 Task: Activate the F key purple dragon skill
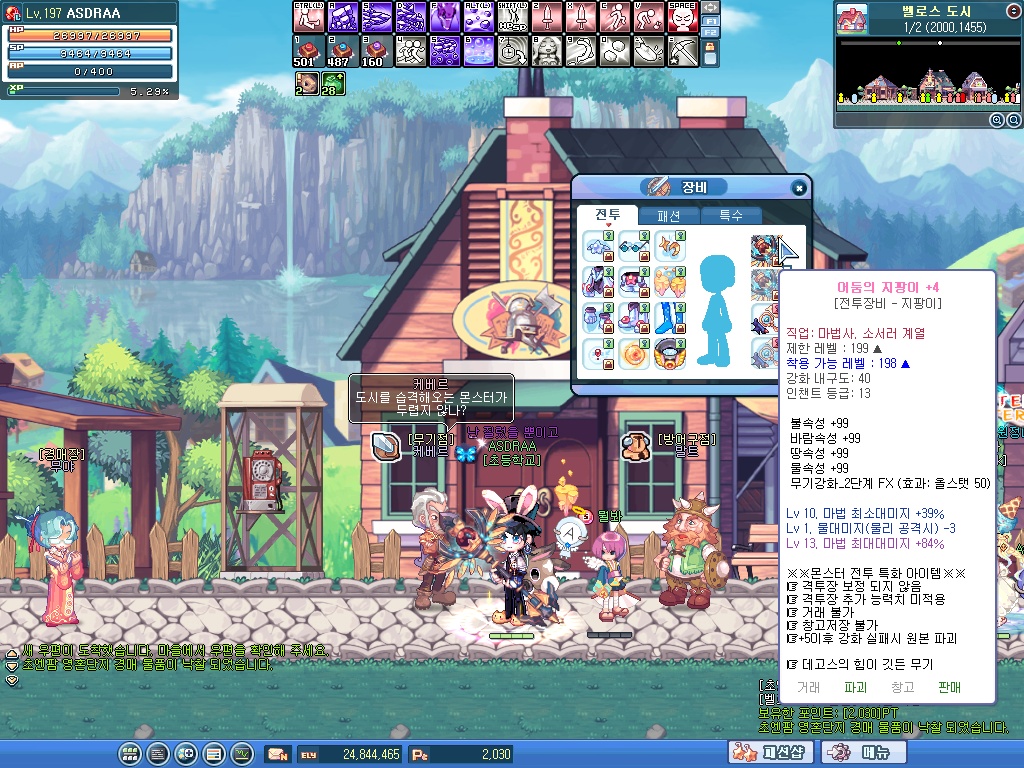pos(444,16)
